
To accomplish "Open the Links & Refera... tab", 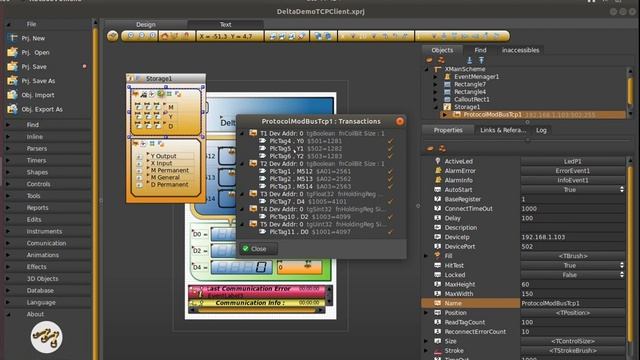I will coord(503,130).
